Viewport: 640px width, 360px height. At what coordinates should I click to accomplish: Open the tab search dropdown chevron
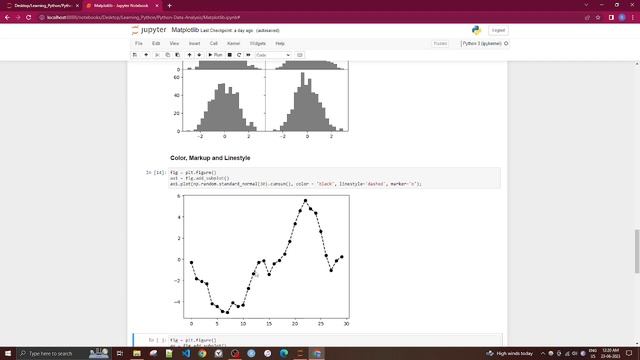[x=587, y=5]
